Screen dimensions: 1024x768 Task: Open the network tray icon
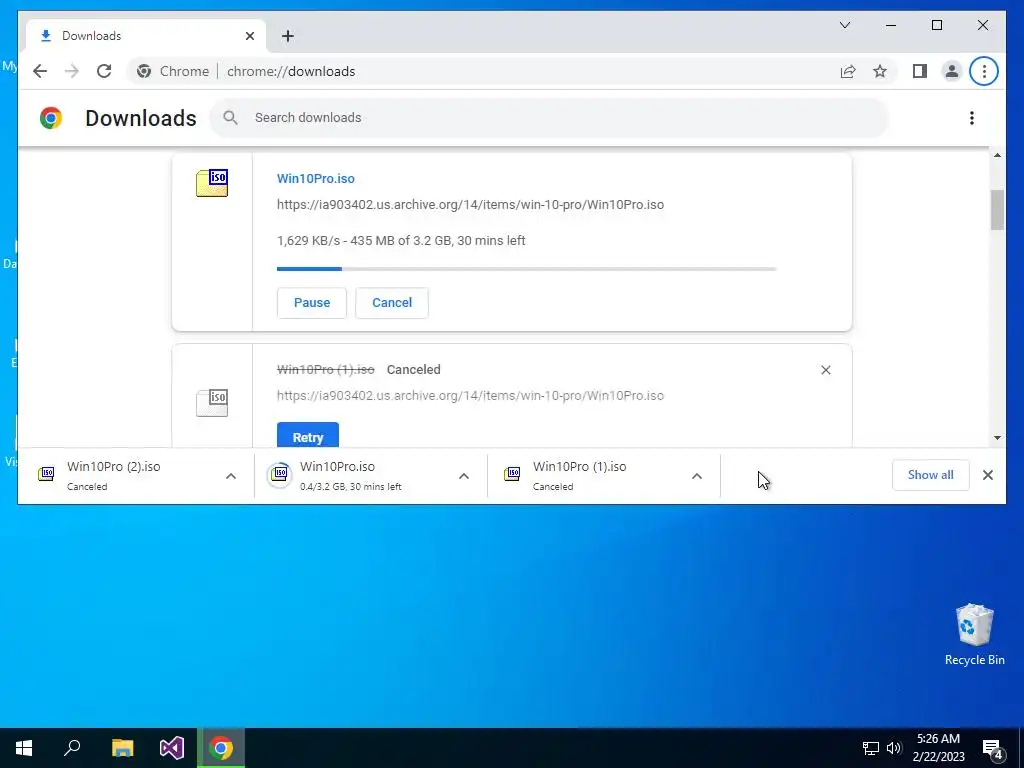(x=871, y=748)
